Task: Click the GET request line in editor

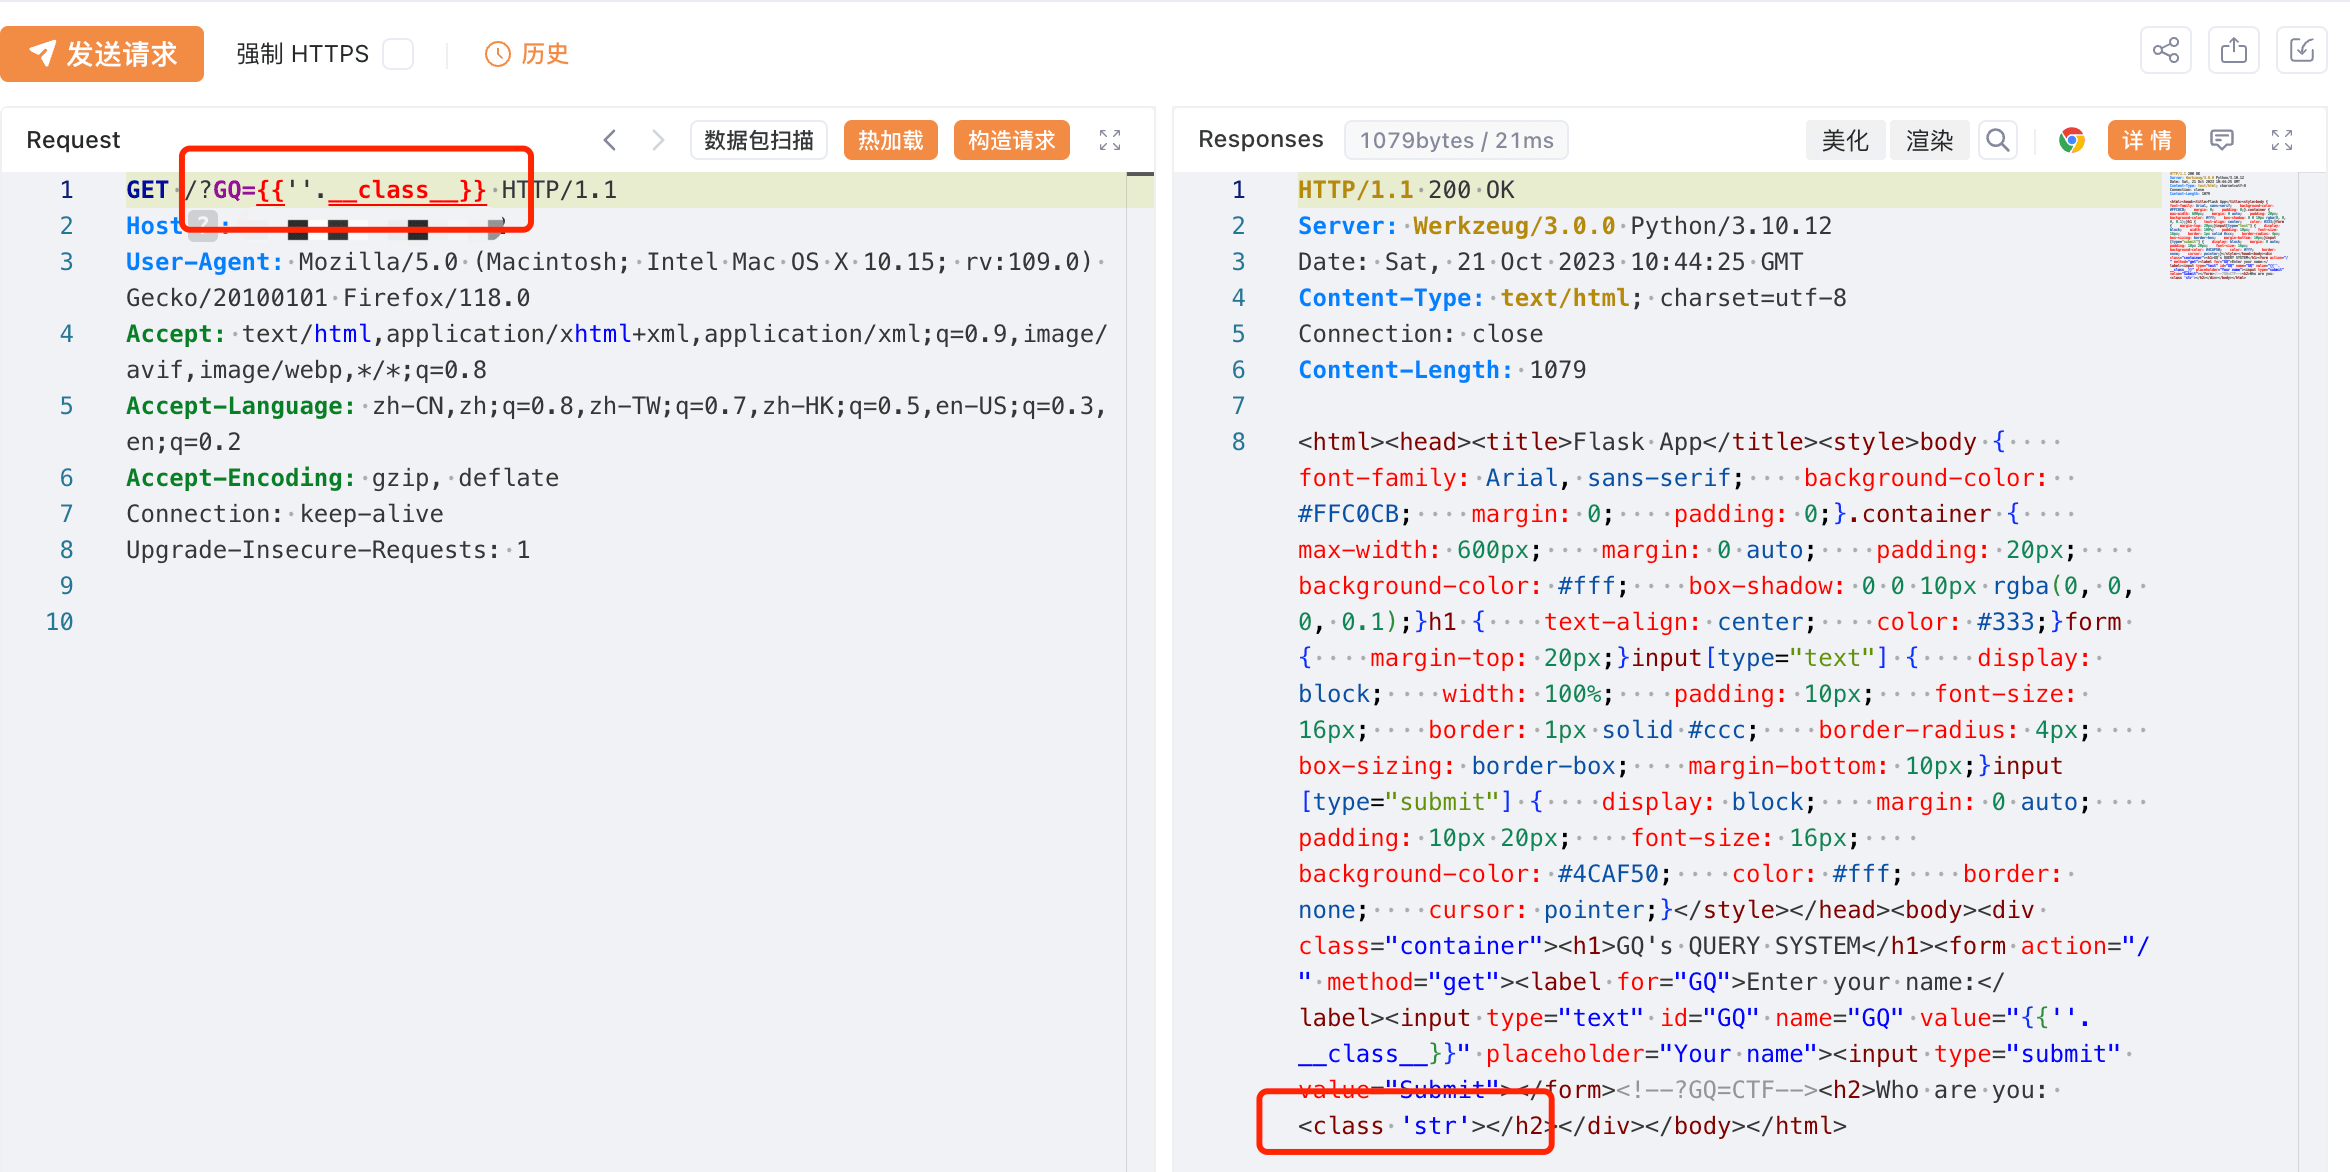Action: (371, 190)
